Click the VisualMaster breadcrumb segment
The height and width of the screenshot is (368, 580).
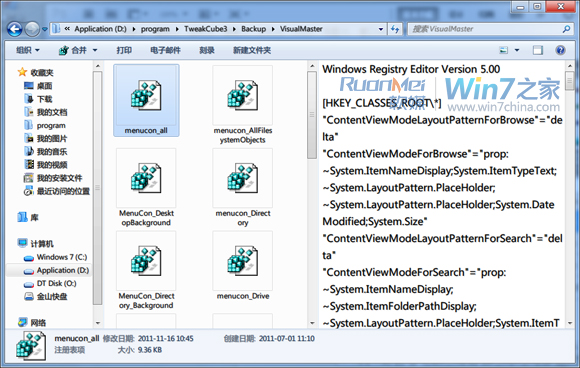click(301, 29)
